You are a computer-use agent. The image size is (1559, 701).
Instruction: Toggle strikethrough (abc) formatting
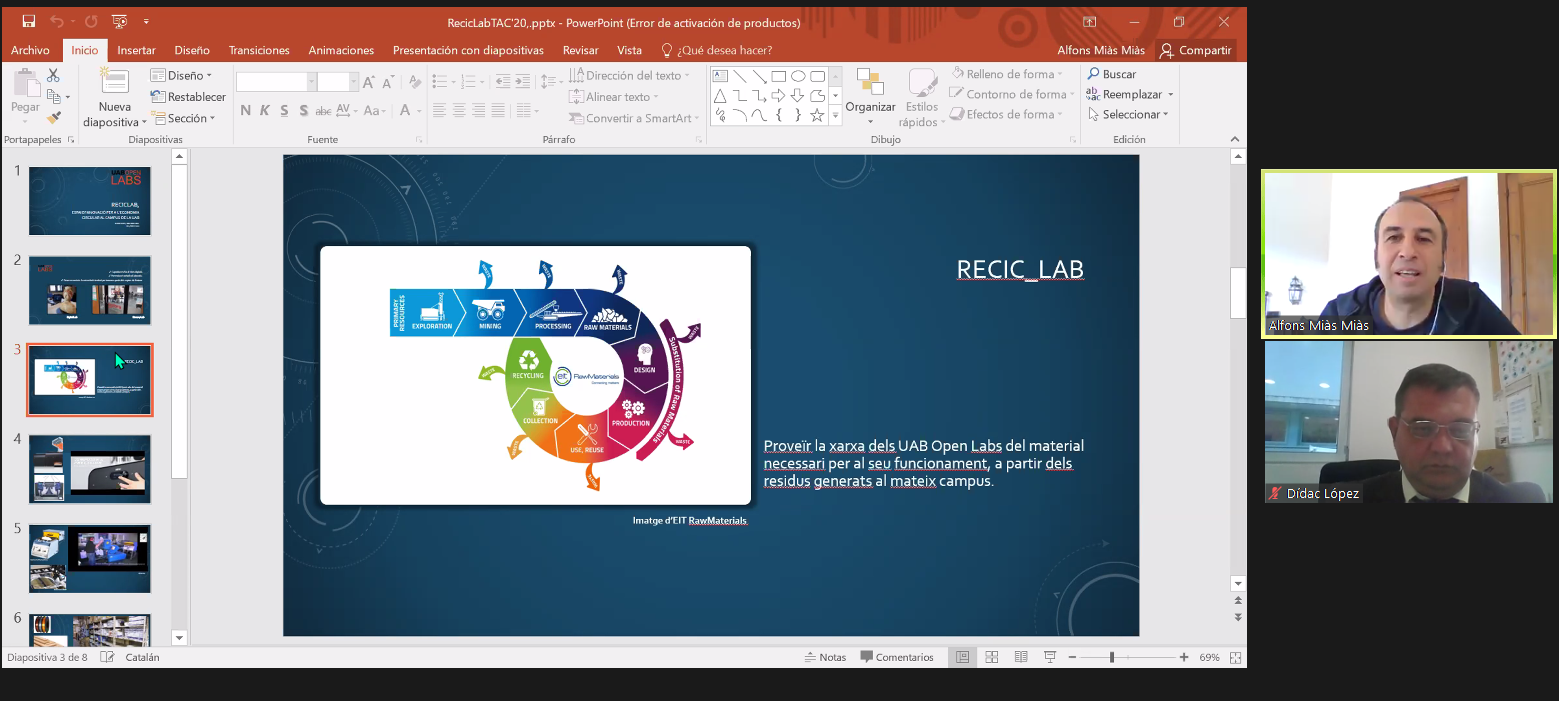[x=323, y=111]
